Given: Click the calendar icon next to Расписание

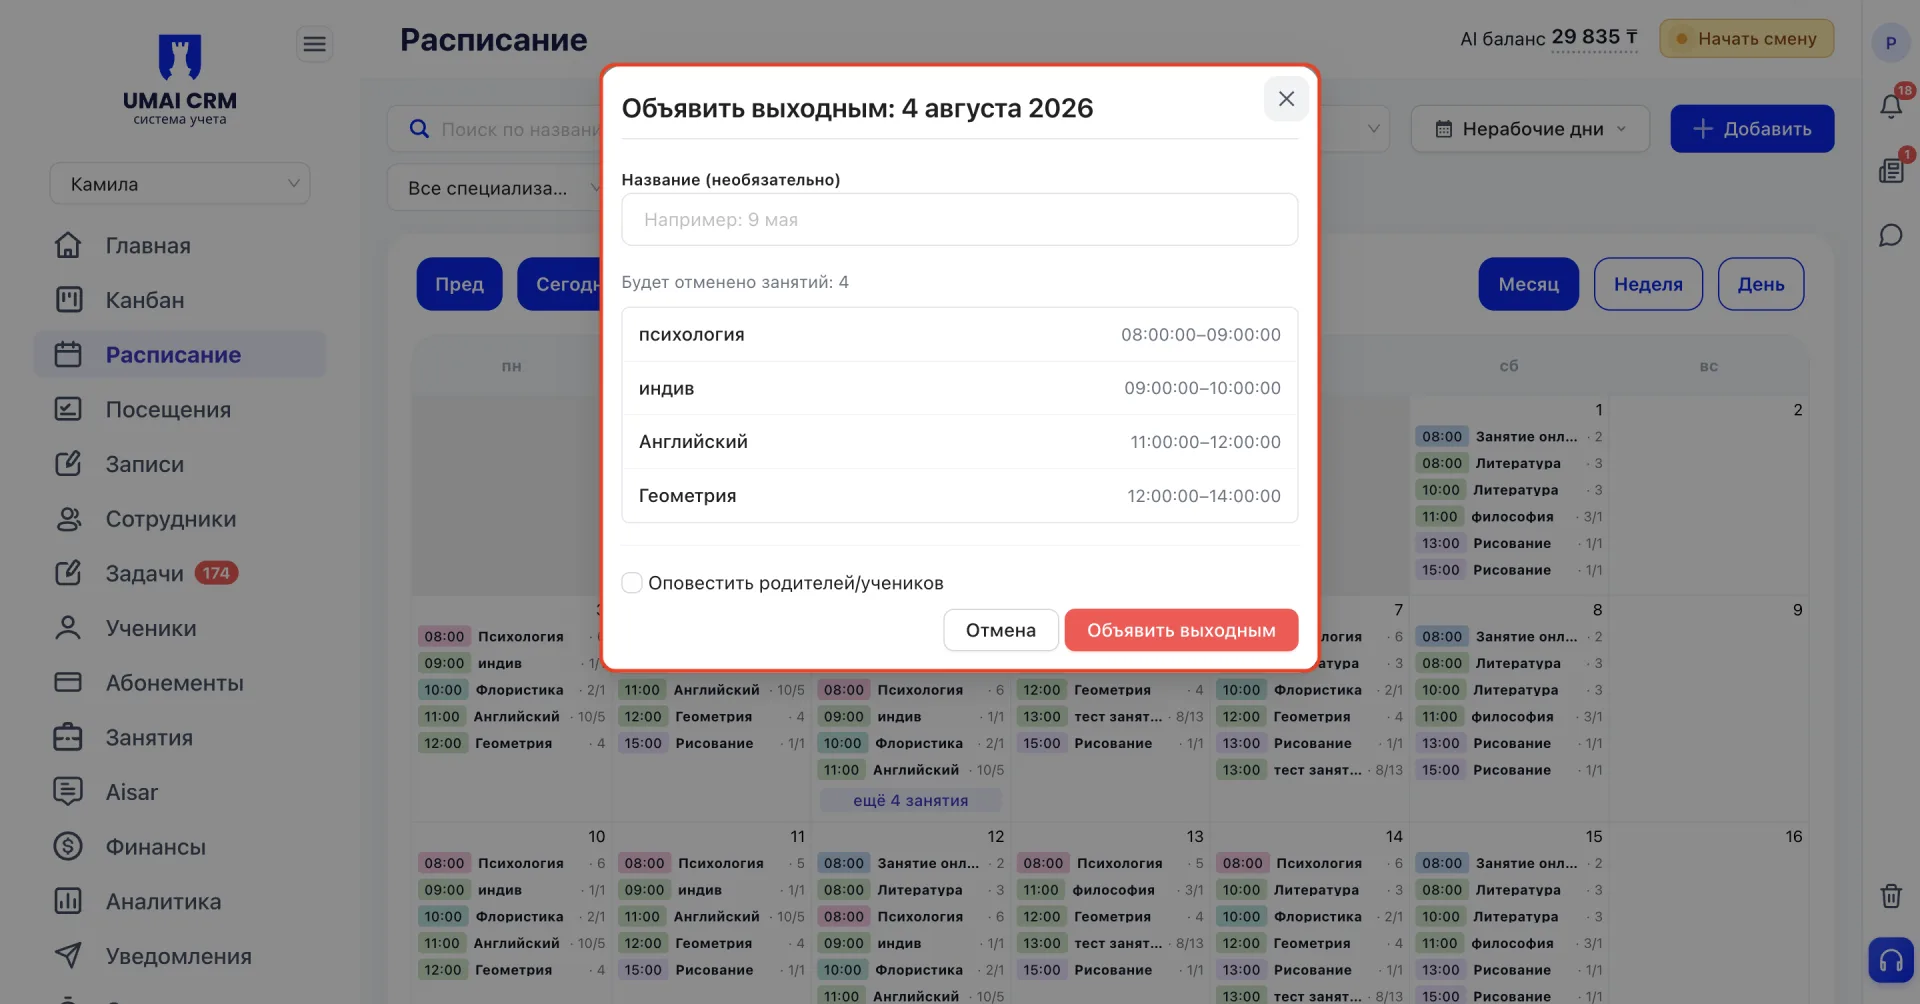Looking at the screenshot, I should pos(68,354).
